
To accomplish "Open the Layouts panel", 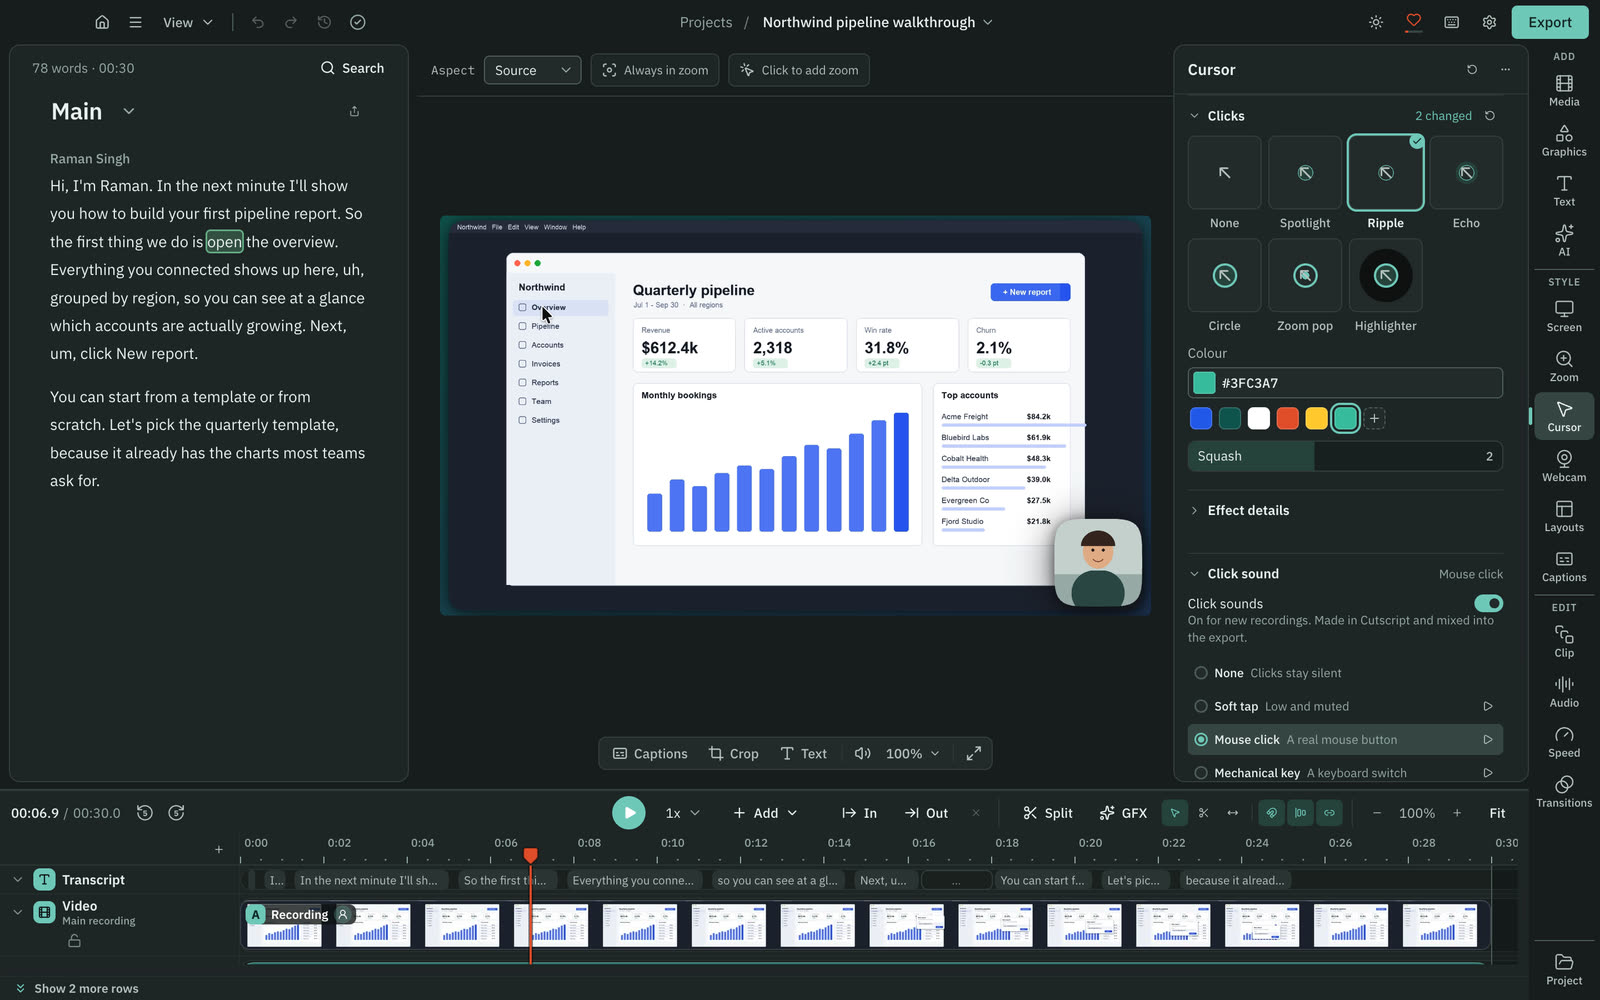I will click(x=1564, y=516).
